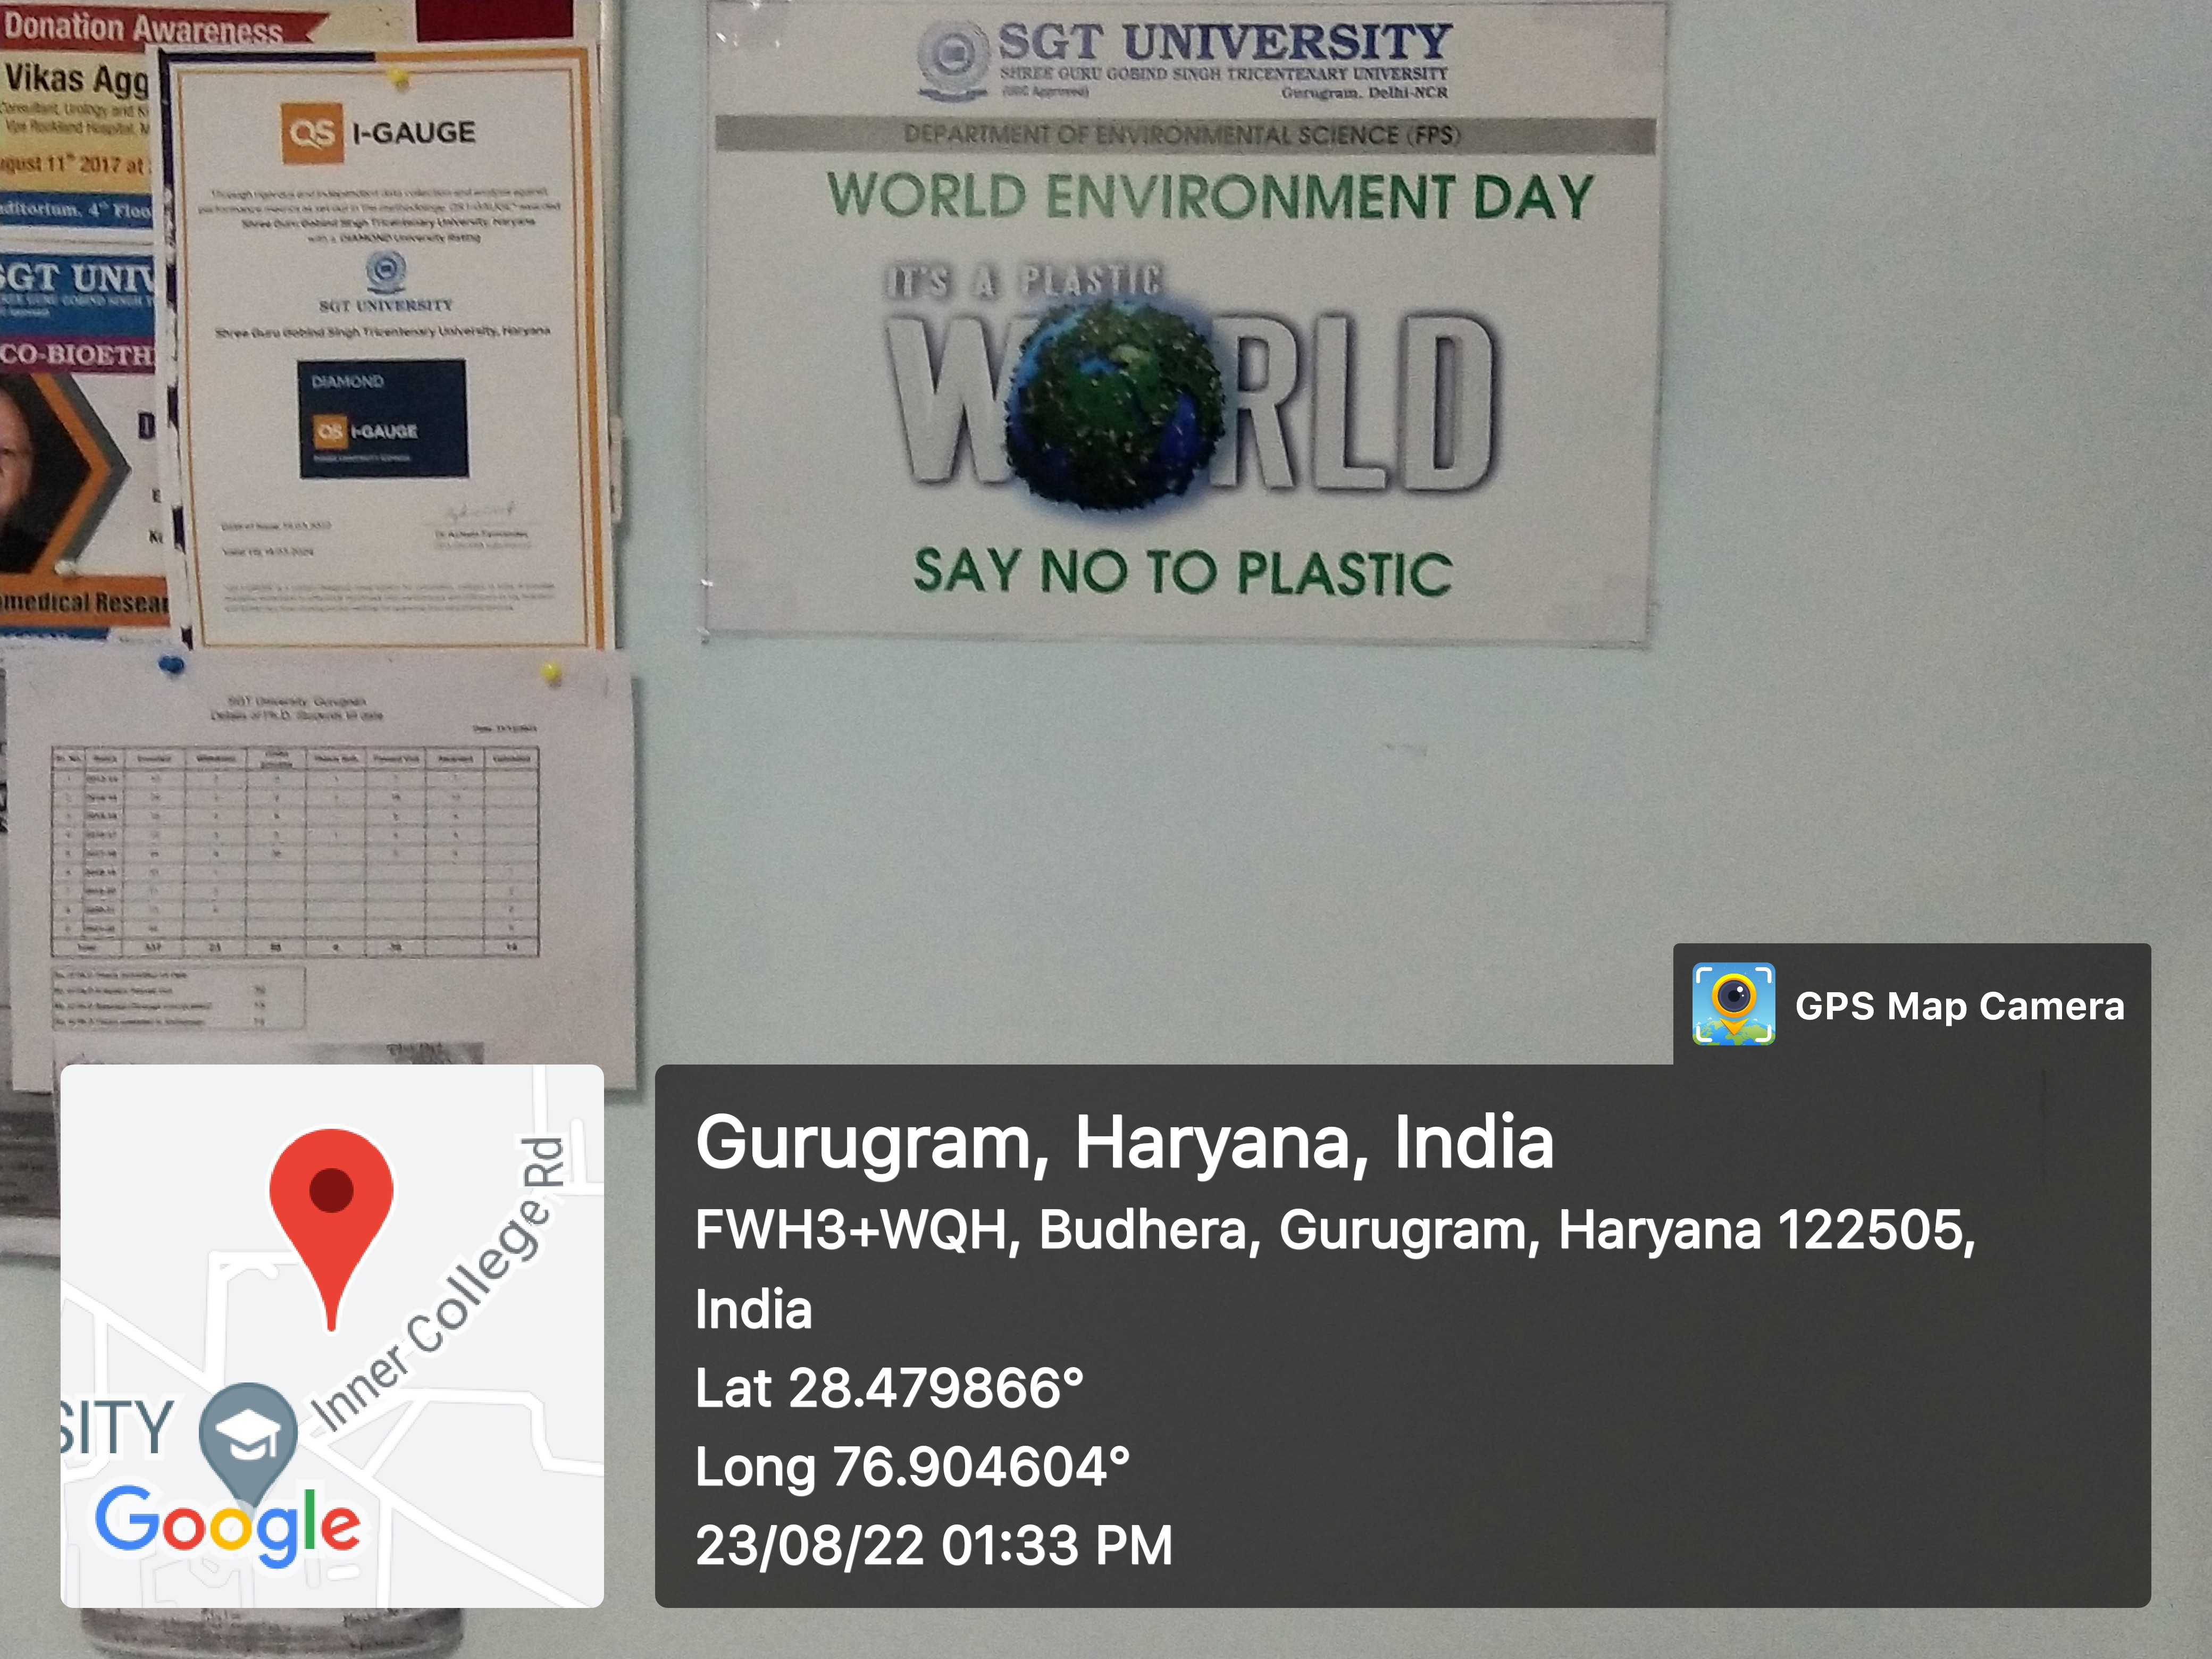The width and height of the screenshot is (2212, 1659).
Task: Click the 'Long 76.904604°' value
Action: point(912,1466)
